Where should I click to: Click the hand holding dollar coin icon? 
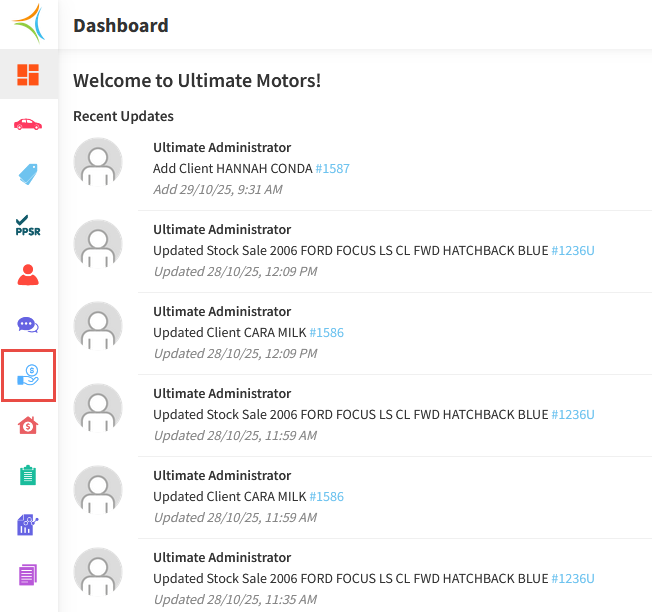28,376
